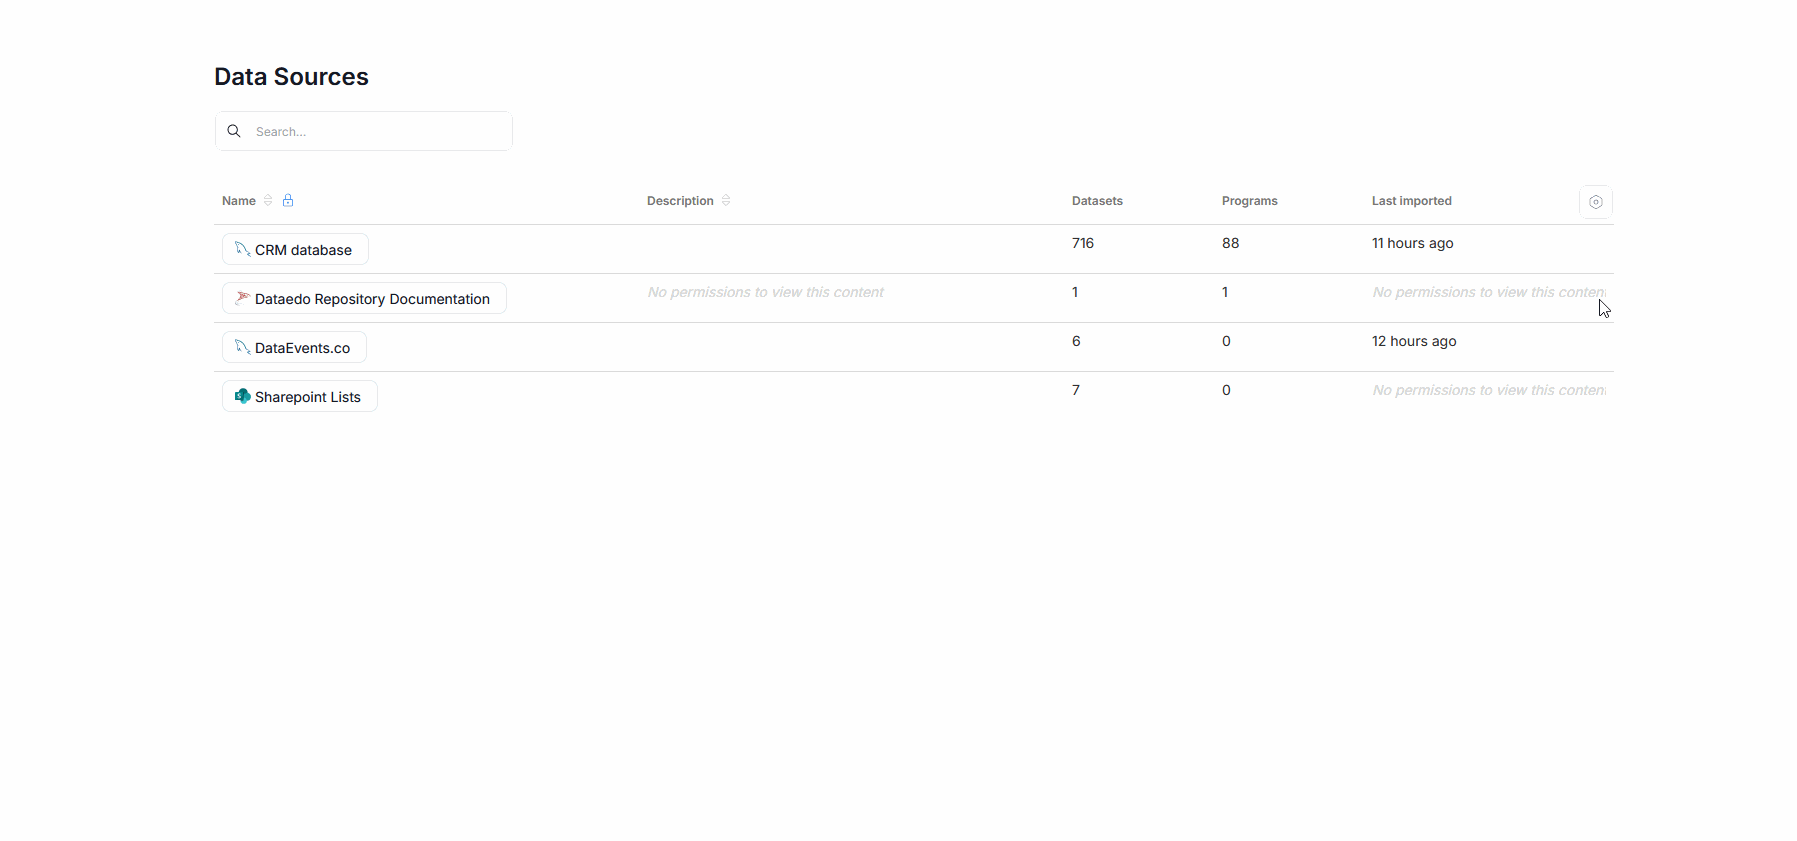Screen dimensions: 1797x841
Task: Open the Sharepoint Lists data source
Action: 307,397
